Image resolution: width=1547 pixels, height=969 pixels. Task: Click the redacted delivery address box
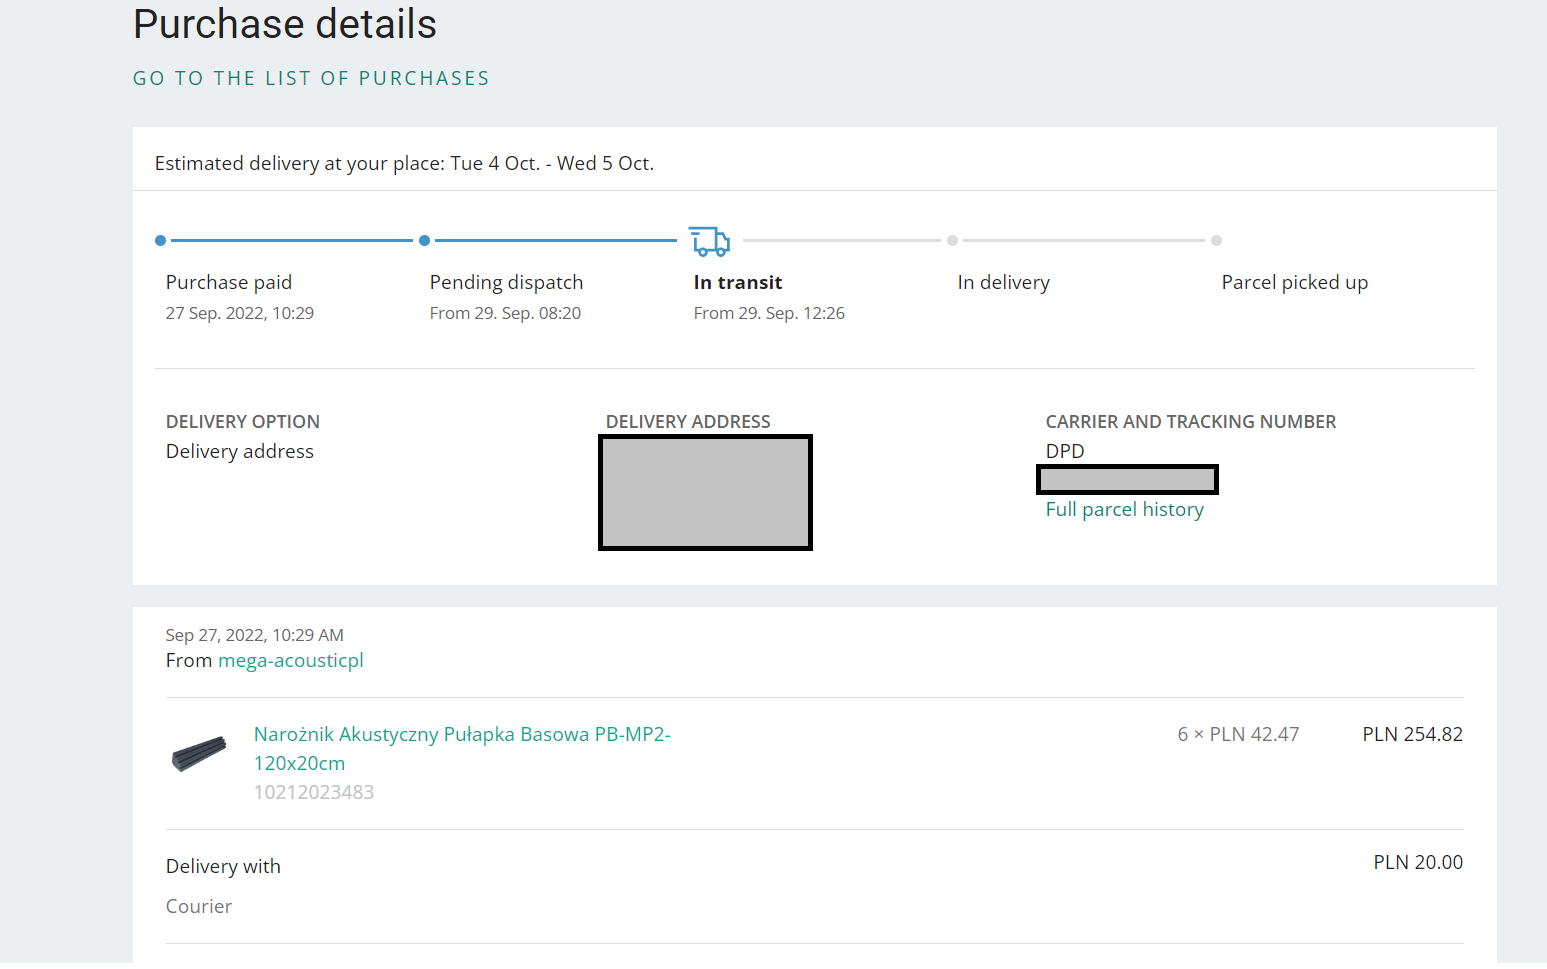705,492
